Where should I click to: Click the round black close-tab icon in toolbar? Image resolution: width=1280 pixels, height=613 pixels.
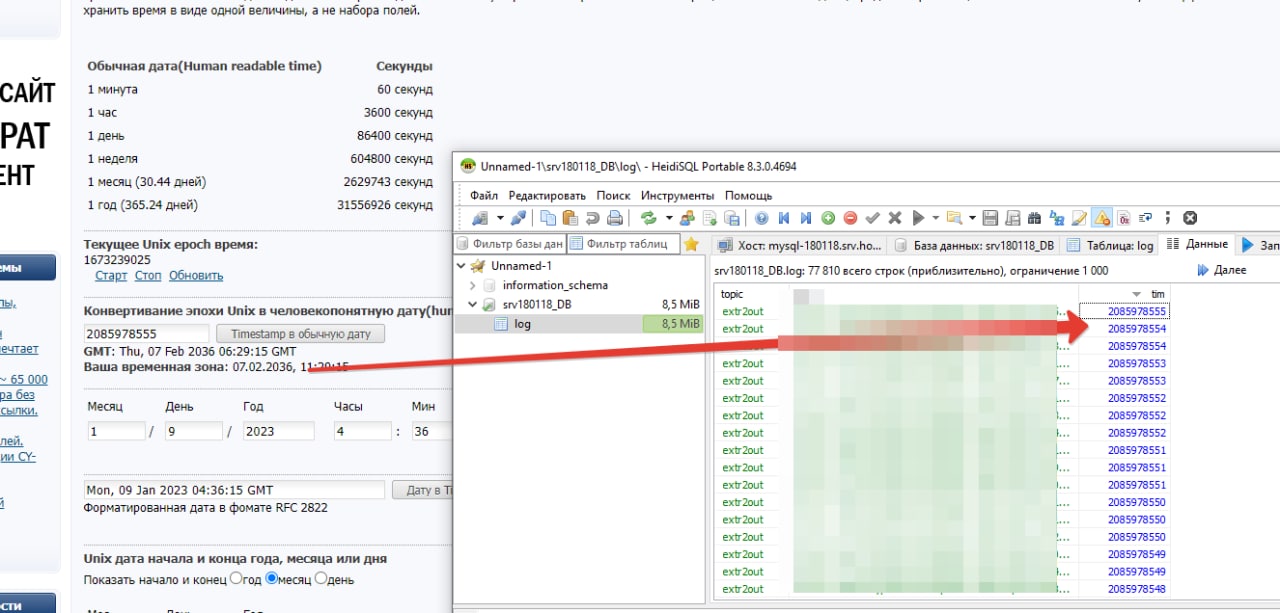pos(1190,217)
